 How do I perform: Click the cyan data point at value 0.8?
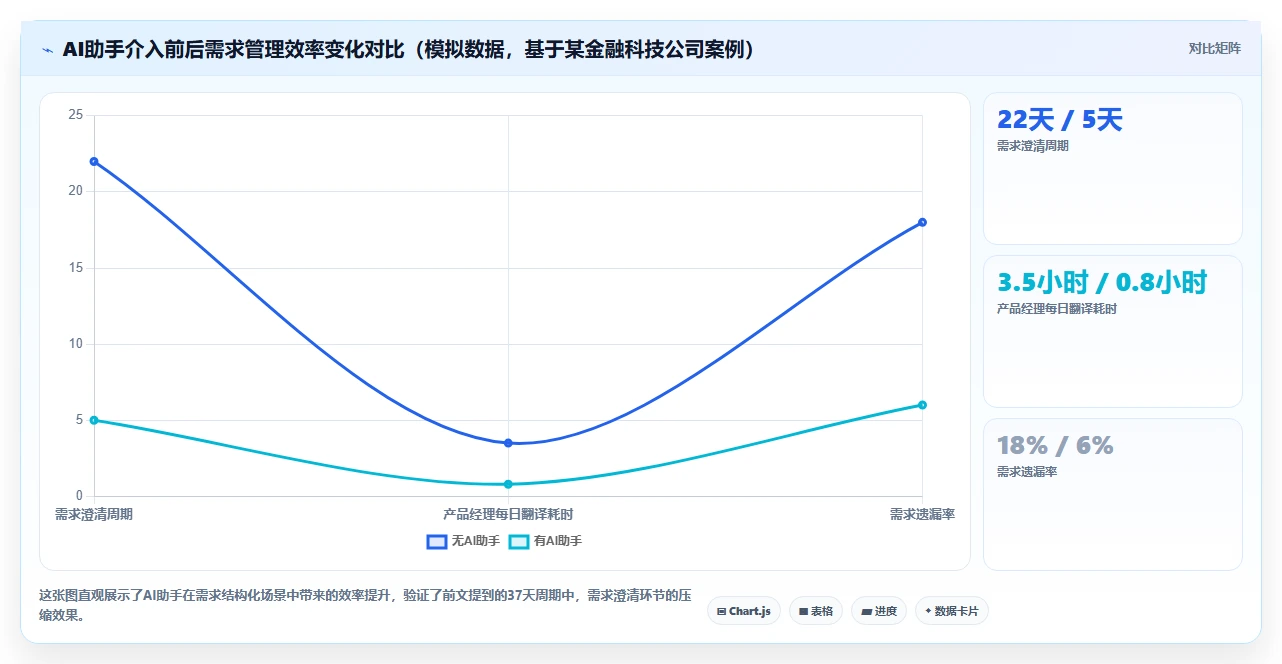click(x=508, y=484)
